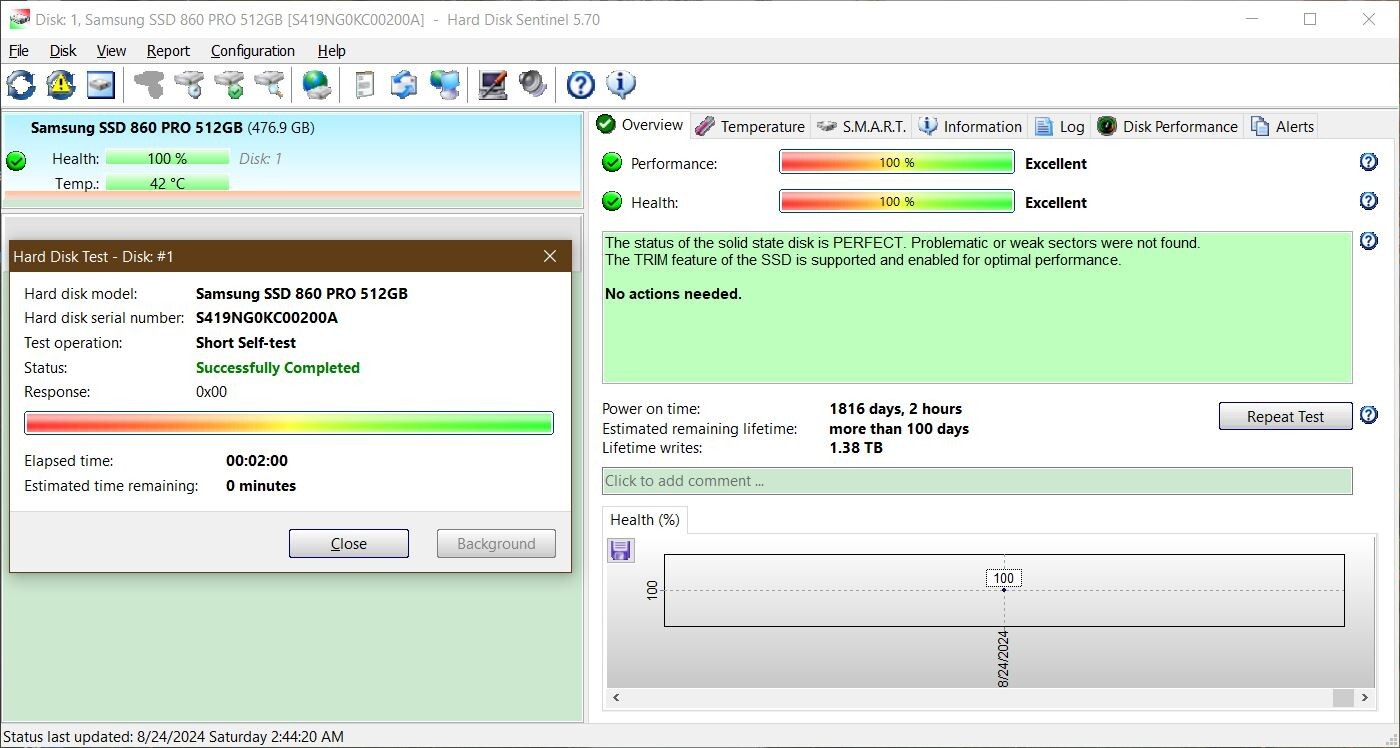
Task: Click the disk-with-clock test toolbar icon
Action: (189, 85)
